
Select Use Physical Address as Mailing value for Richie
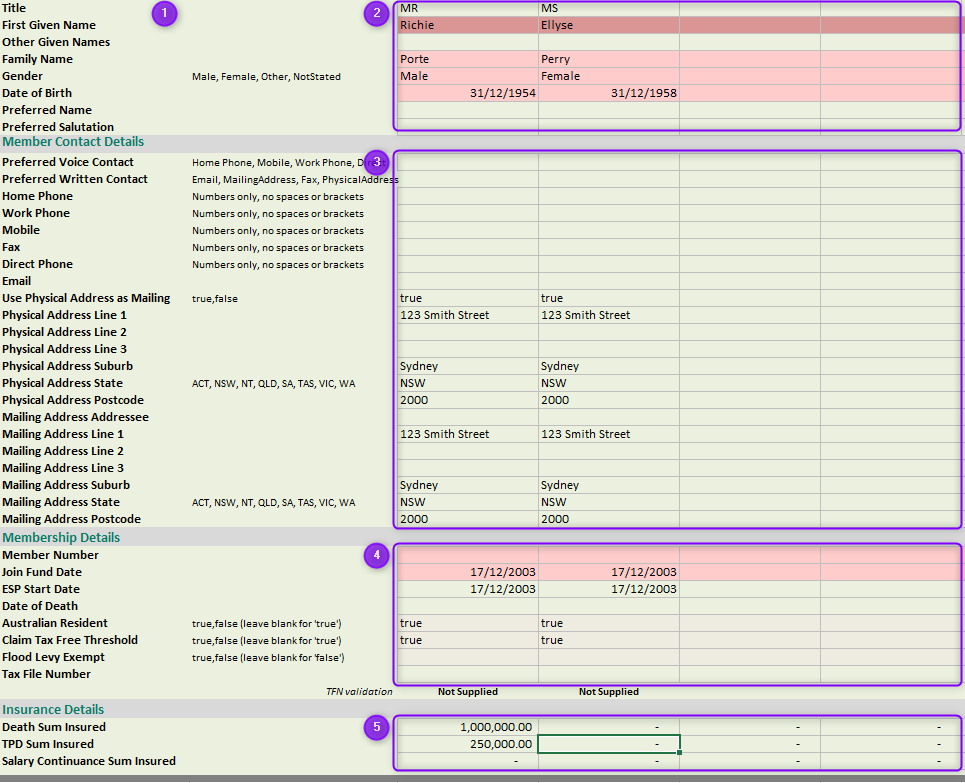(468, 298)
